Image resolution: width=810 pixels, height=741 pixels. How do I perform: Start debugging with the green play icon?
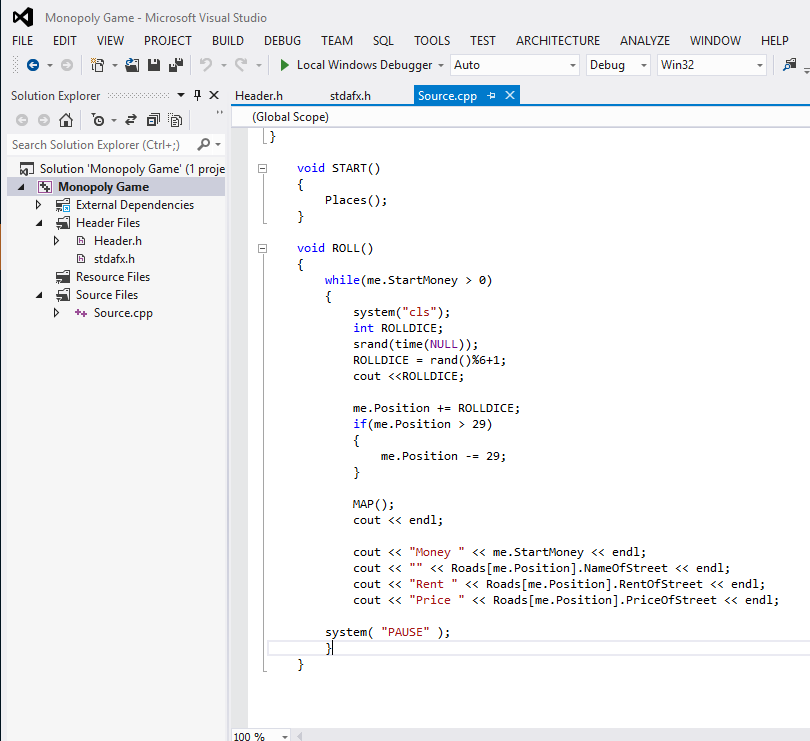[284, 65]
